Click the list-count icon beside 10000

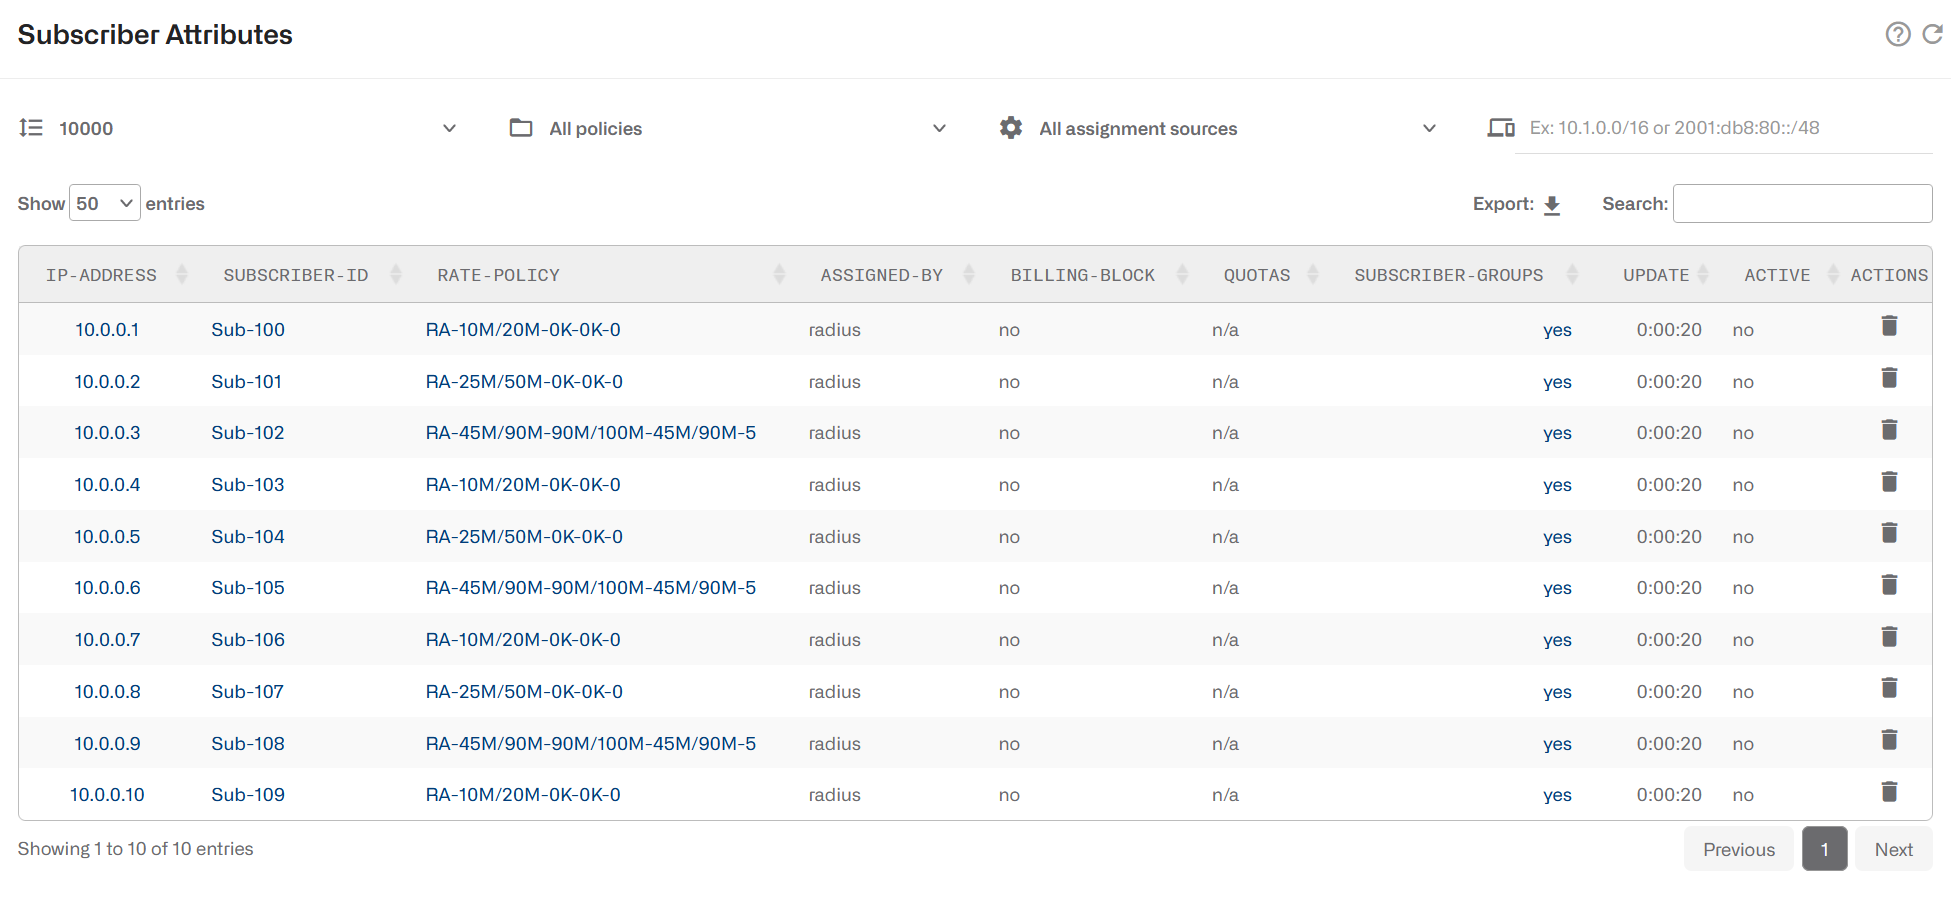coord(31,127)
